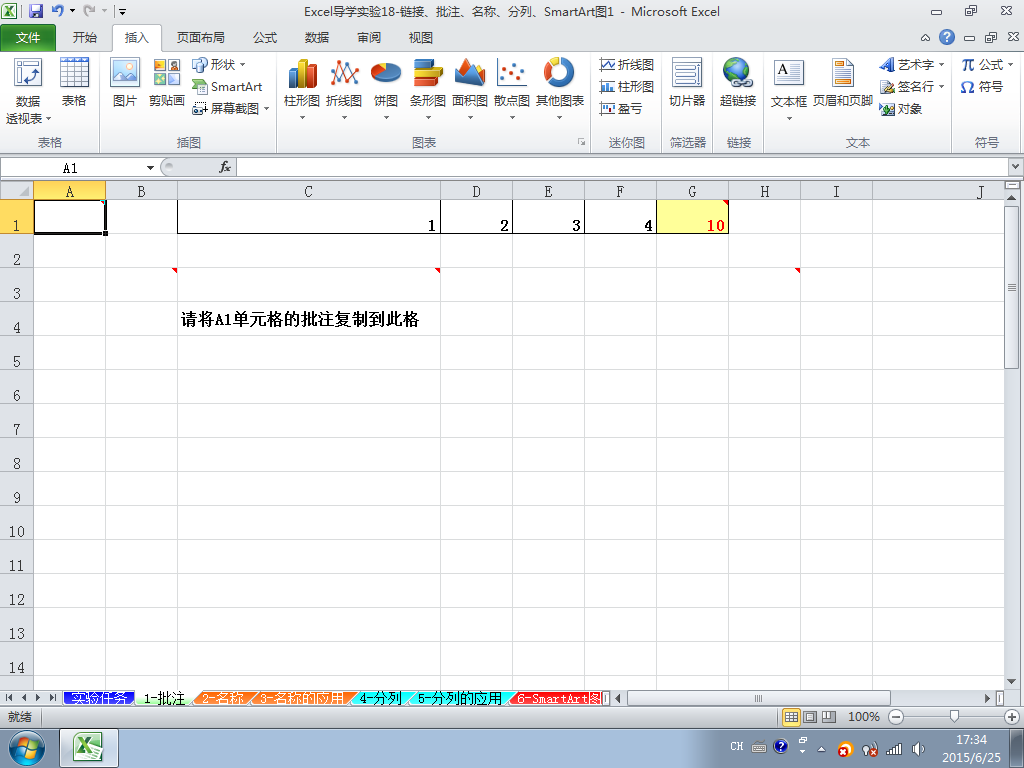The height and width of the screenshot is (768, 1024).
Task: Insert a Column sparkline (迷你图 柱形图)
Action: (x=627, y=86)
